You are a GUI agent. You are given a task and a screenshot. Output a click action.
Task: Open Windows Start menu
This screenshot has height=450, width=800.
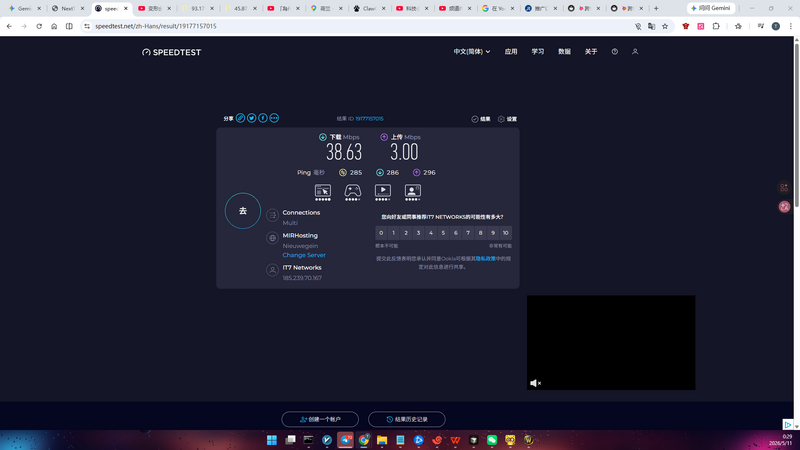click(272, 440)
